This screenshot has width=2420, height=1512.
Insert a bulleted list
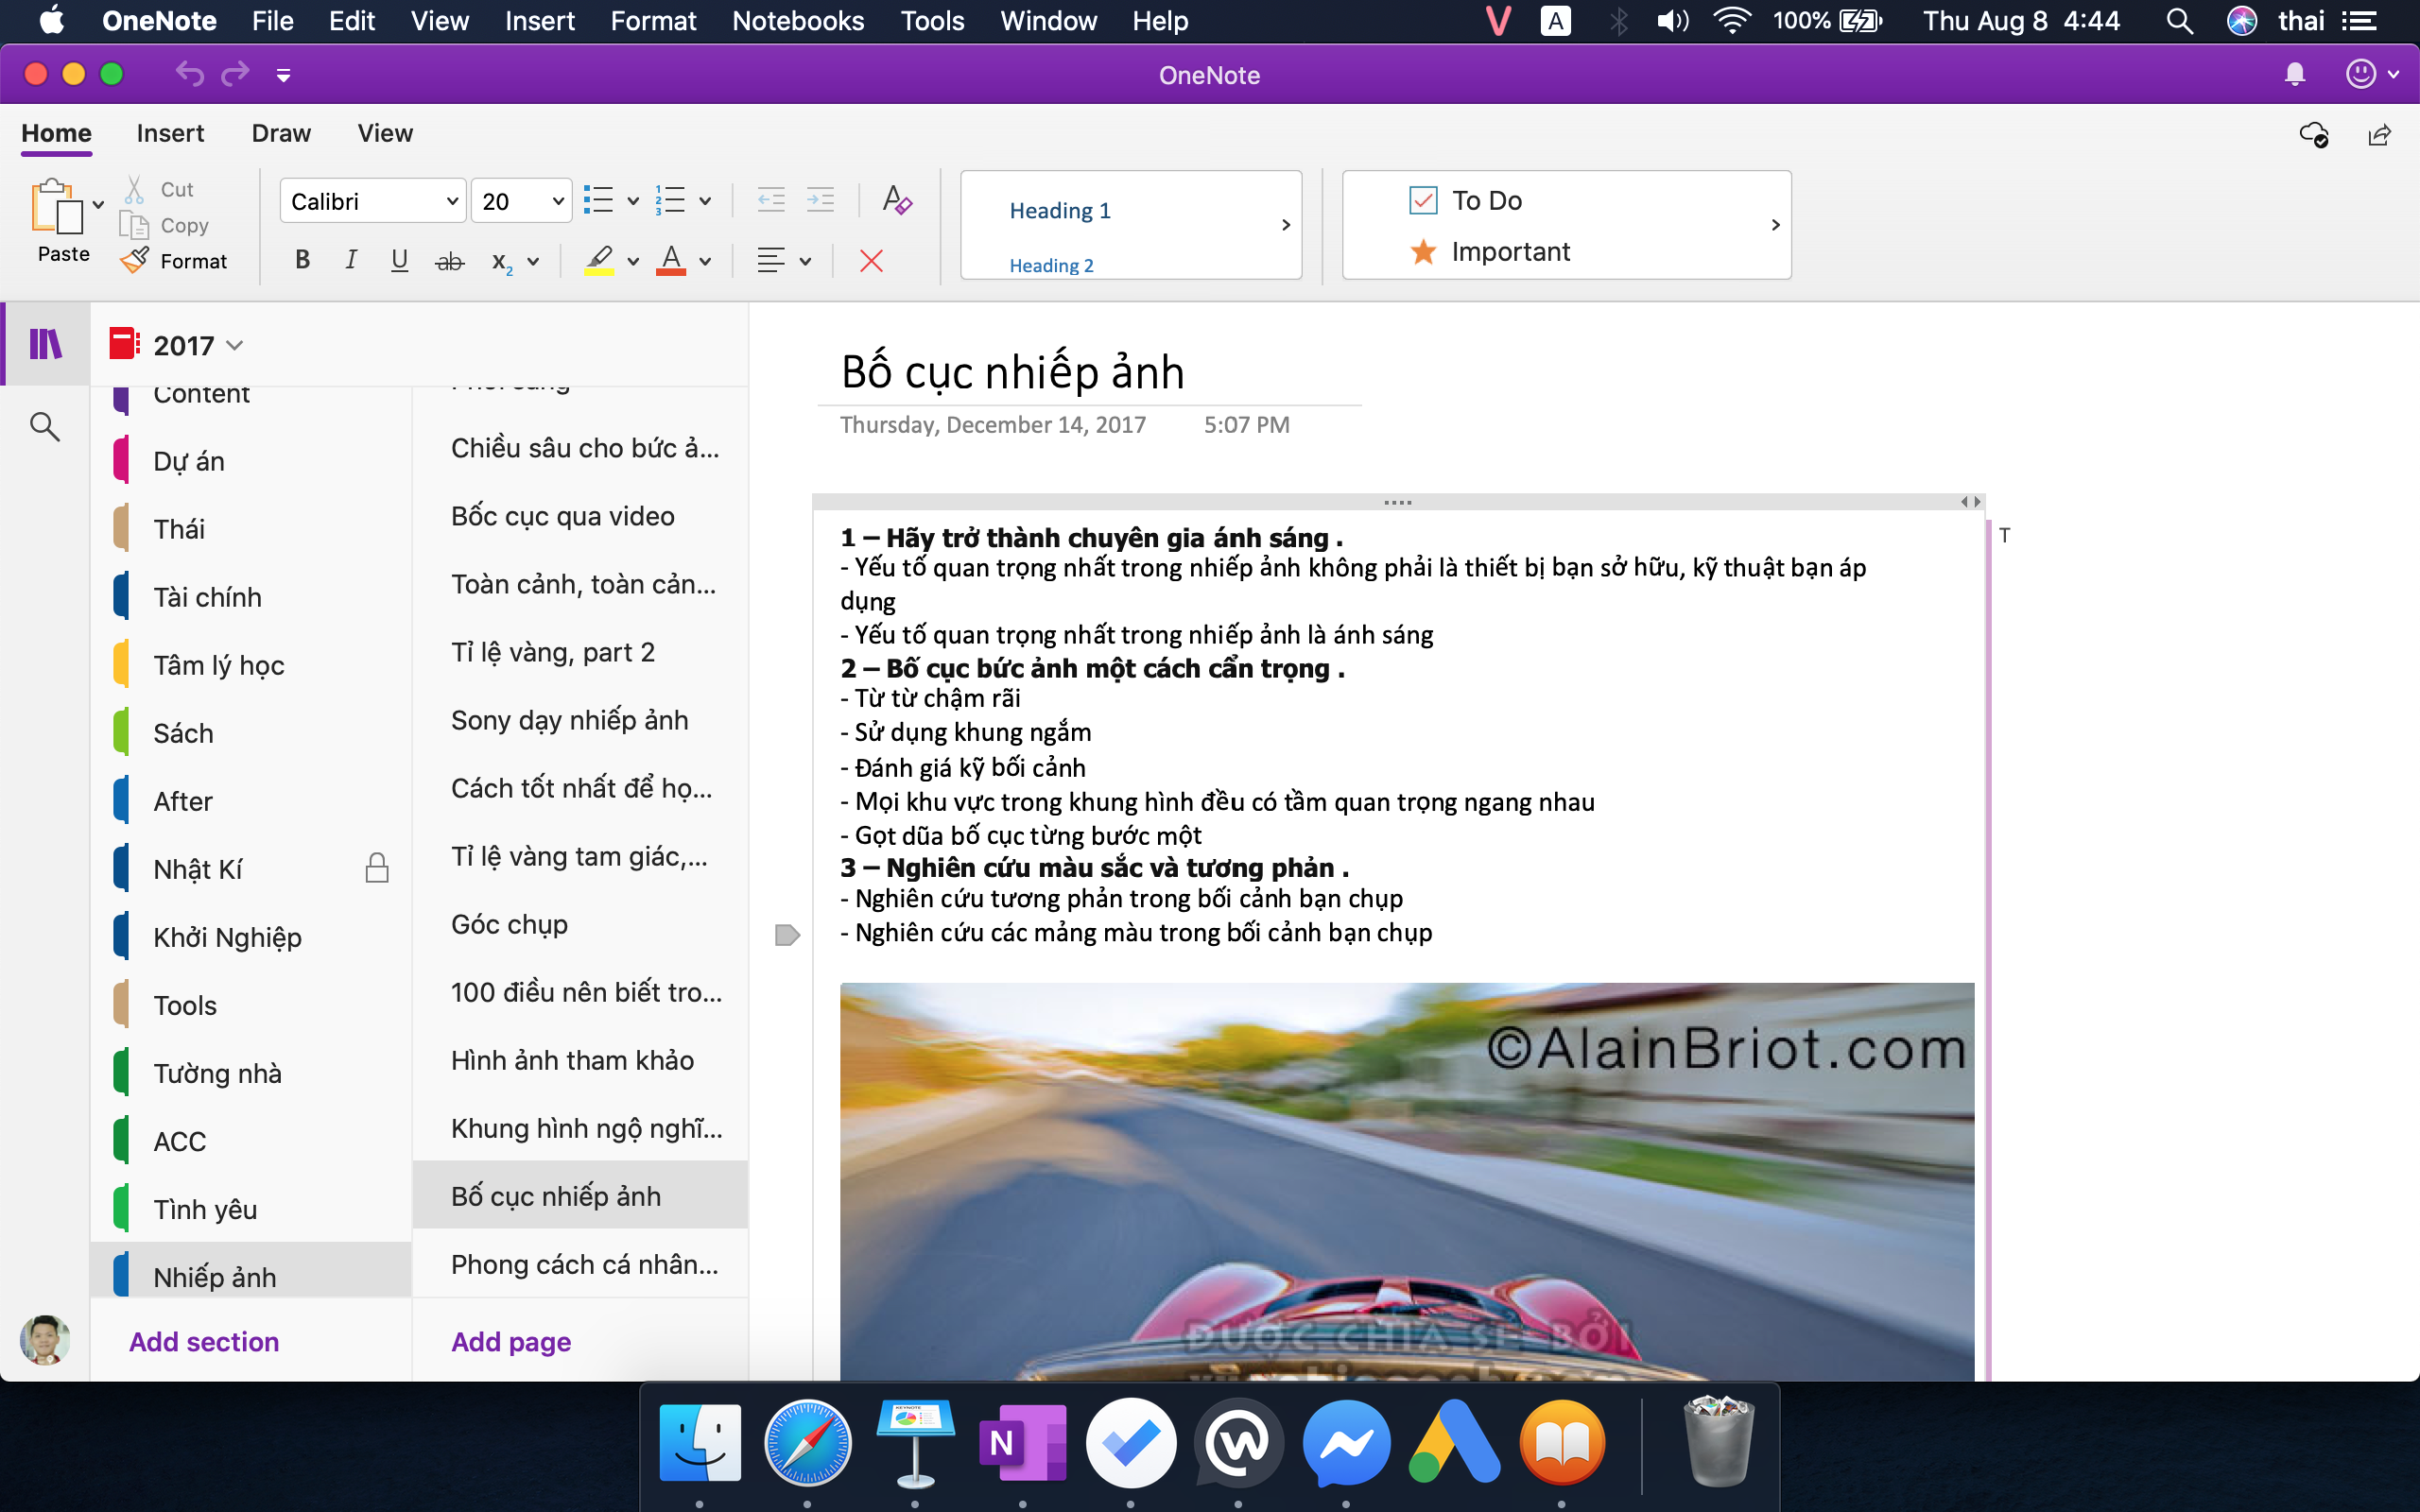coord(598,200)
